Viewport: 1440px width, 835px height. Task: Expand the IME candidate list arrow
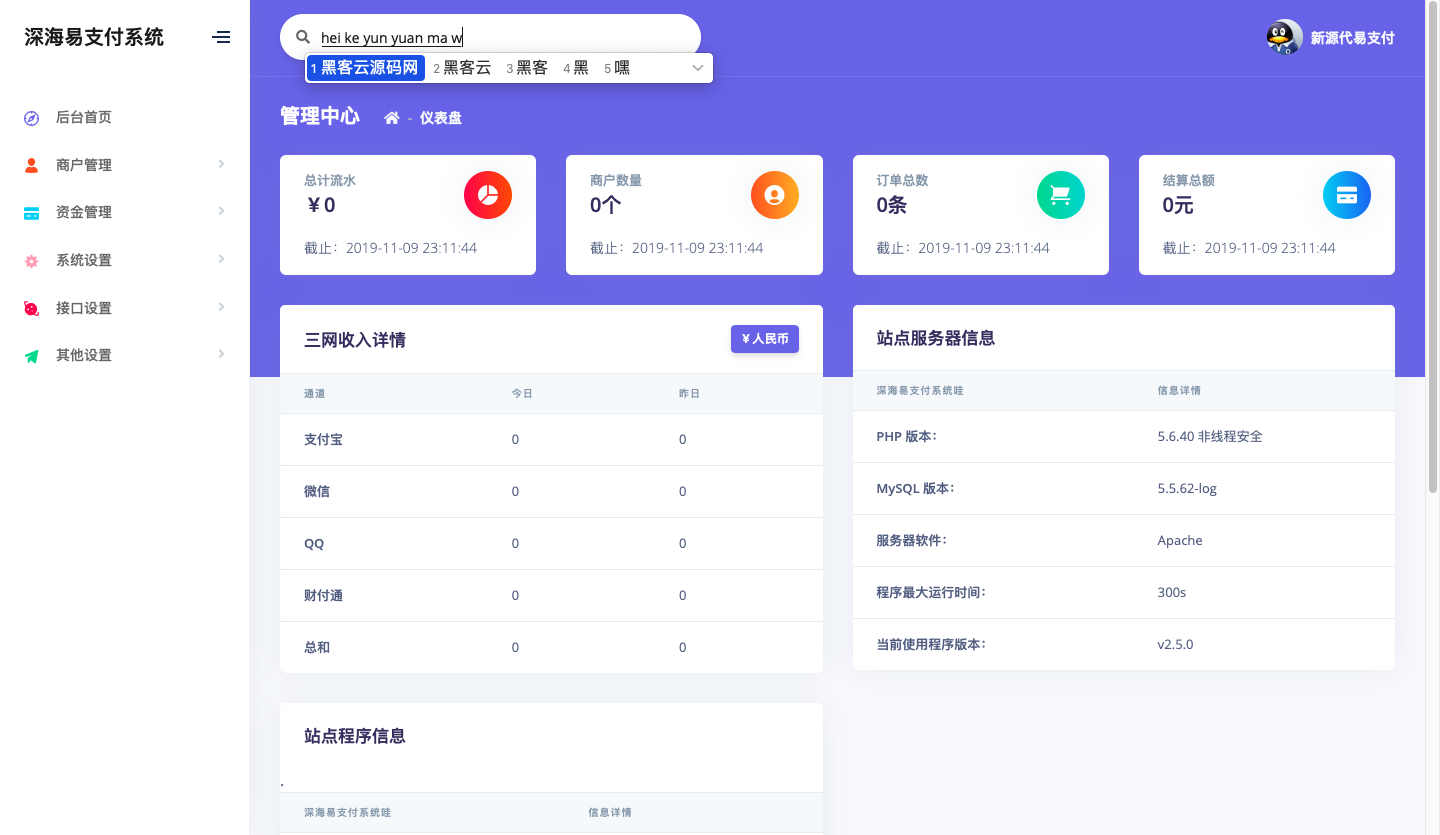[698, 68]
